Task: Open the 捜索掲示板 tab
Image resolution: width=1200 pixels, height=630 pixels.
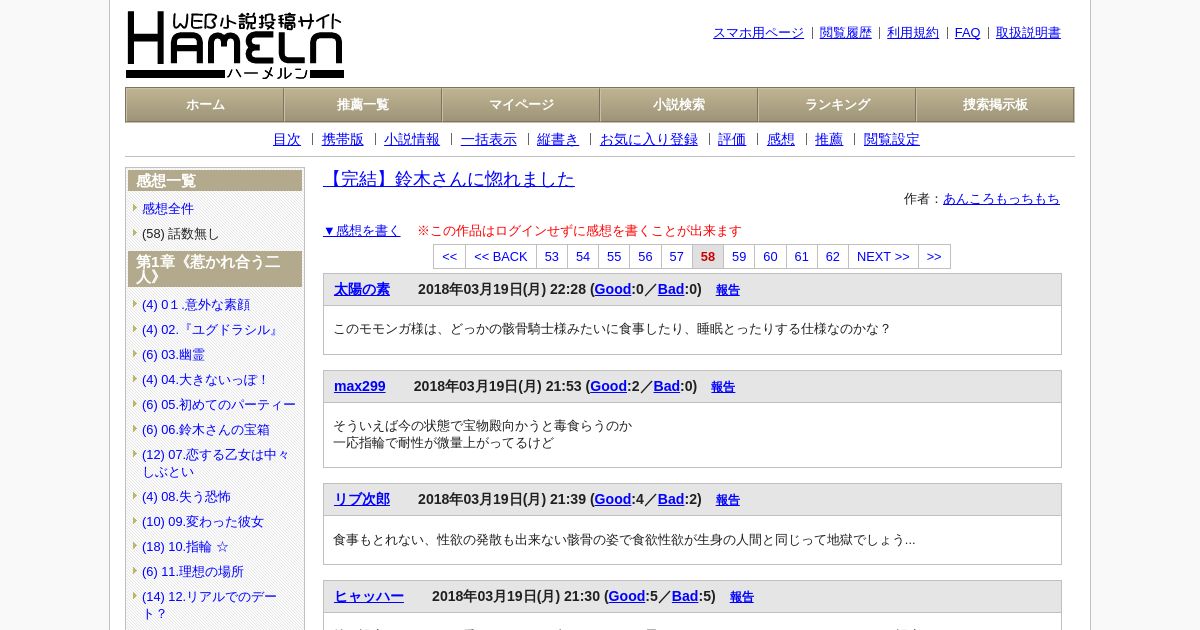Action: pyautogui.click(x=995, y=105)
